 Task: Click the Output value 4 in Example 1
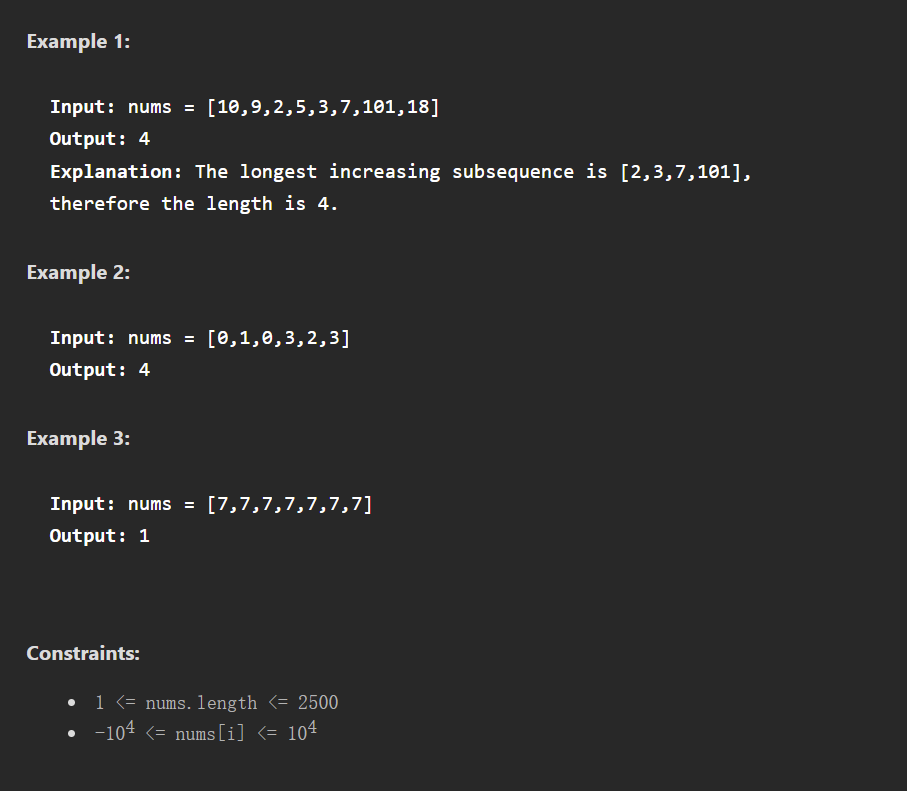(144, 139)
